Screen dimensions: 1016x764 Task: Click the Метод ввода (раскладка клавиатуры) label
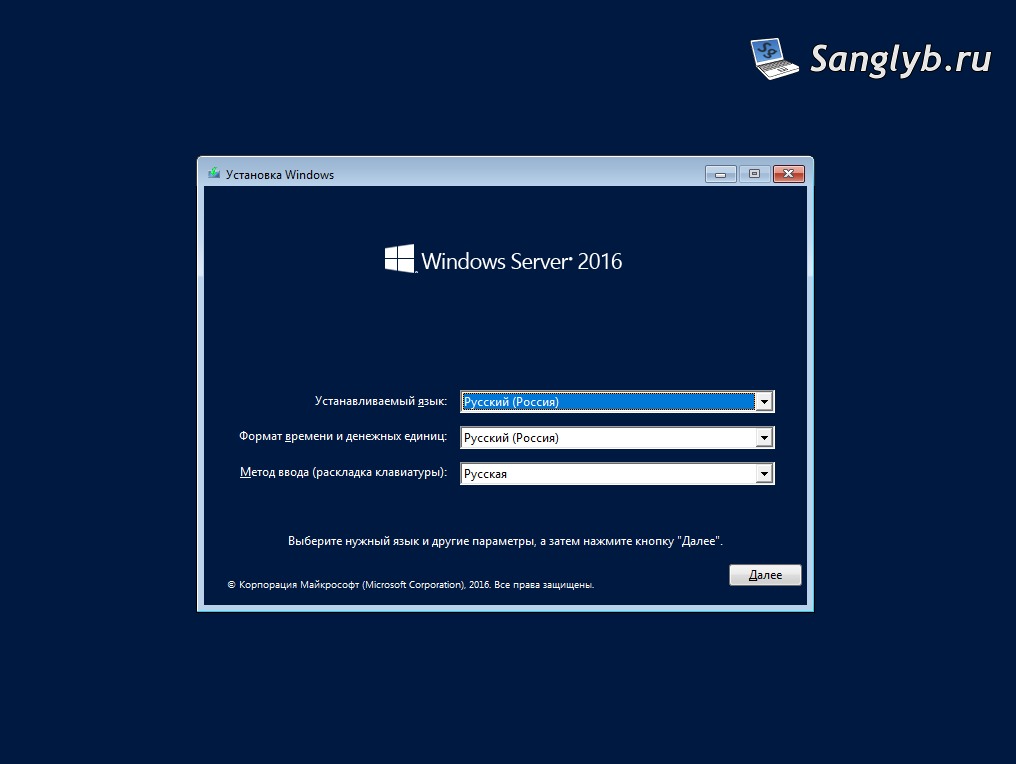[343, 472]
